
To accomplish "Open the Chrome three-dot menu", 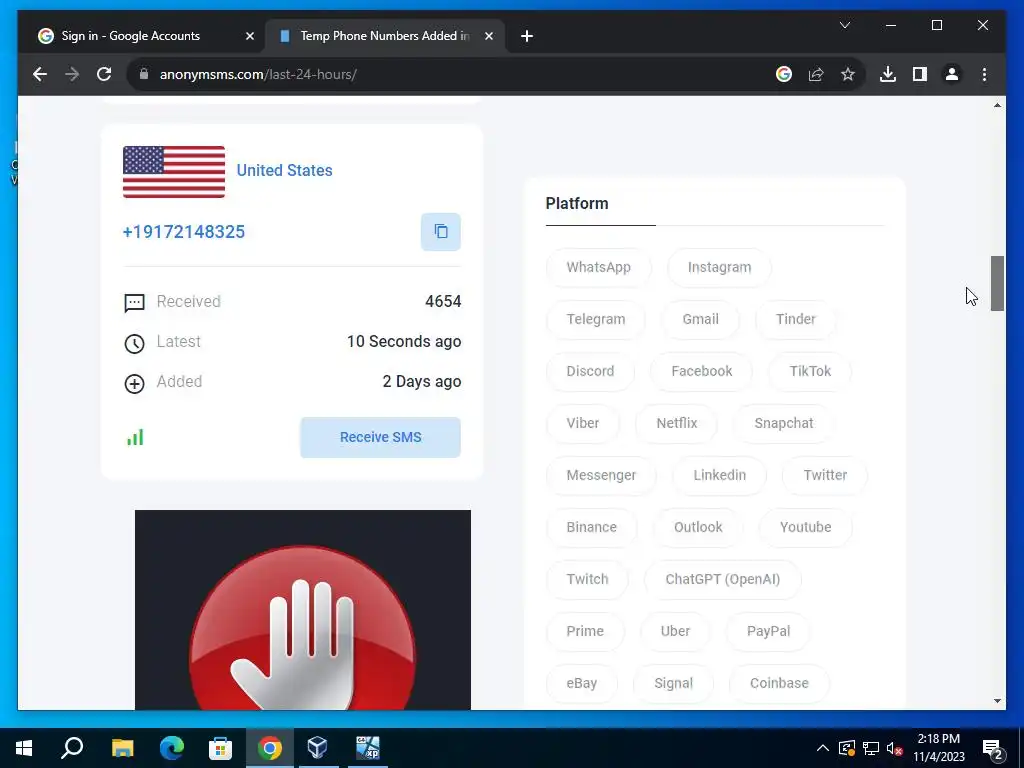I will click(x=984, y=74).
